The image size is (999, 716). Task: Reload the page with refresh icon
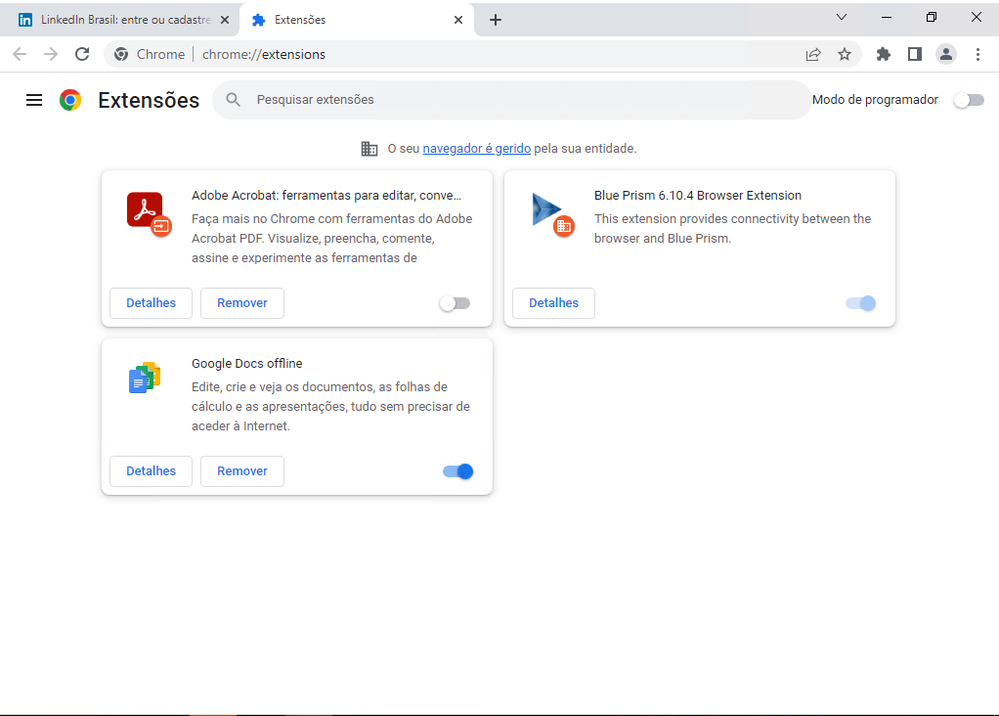[82, 54]
